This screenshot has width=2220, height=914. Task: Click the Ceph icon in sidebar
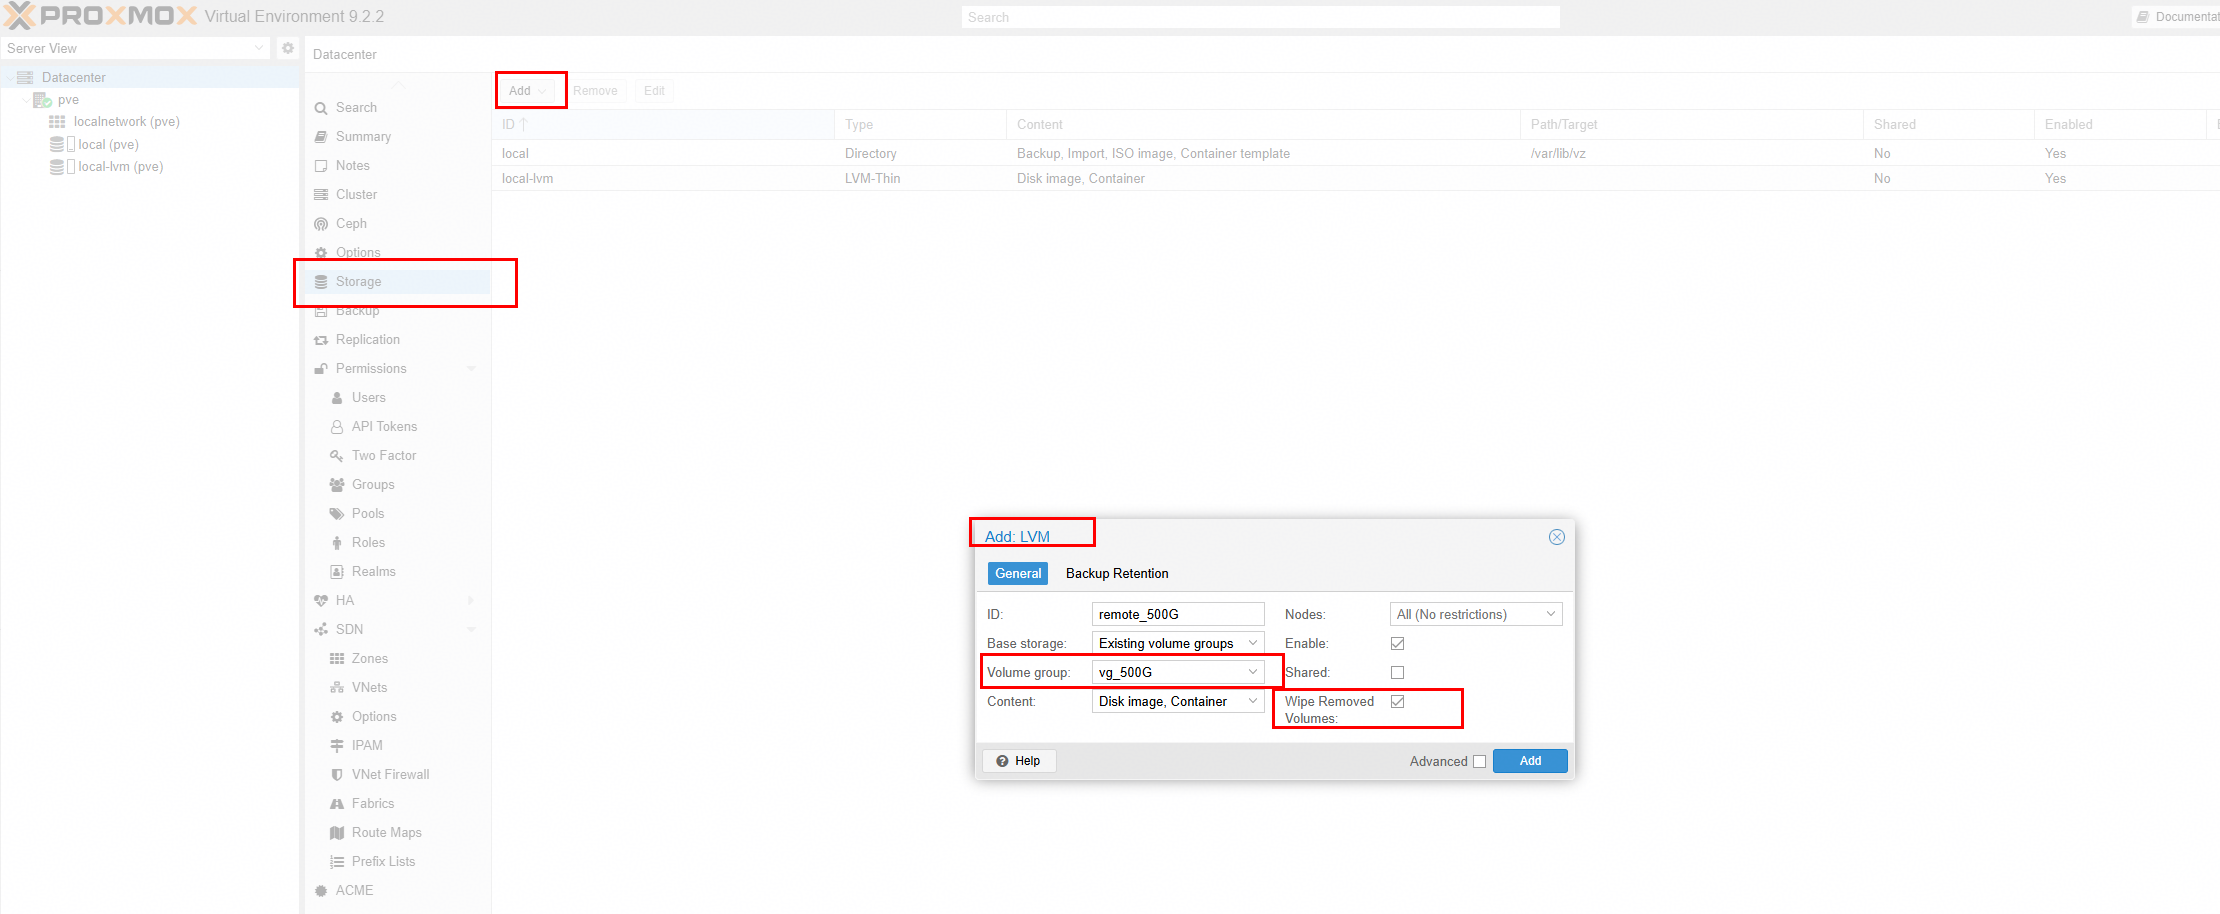(x=321, y=224)
